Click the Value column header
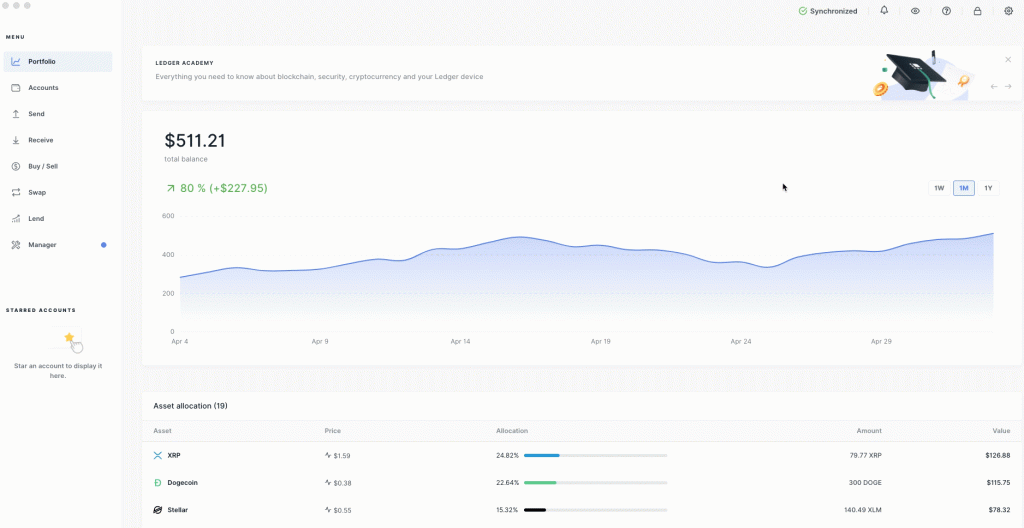Image resolution: width=1024 pixels, height=528 pixels. [1002, 431]
